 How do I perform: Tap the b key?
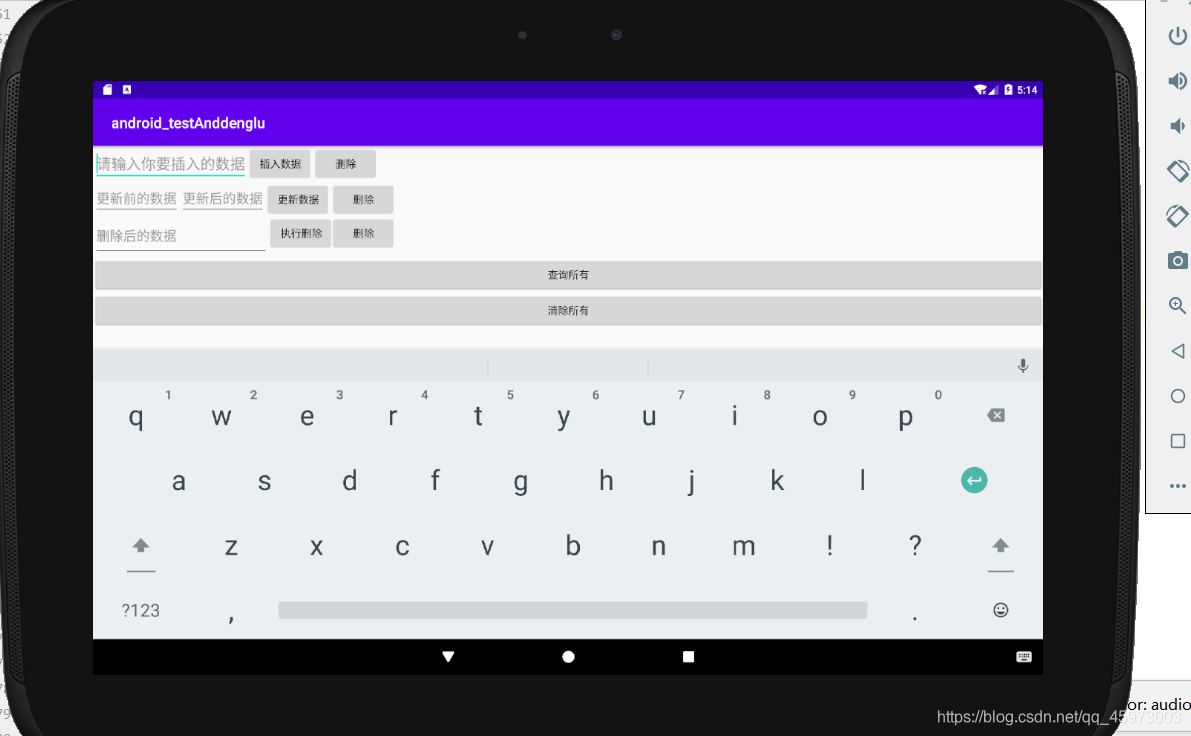(573, 546)
